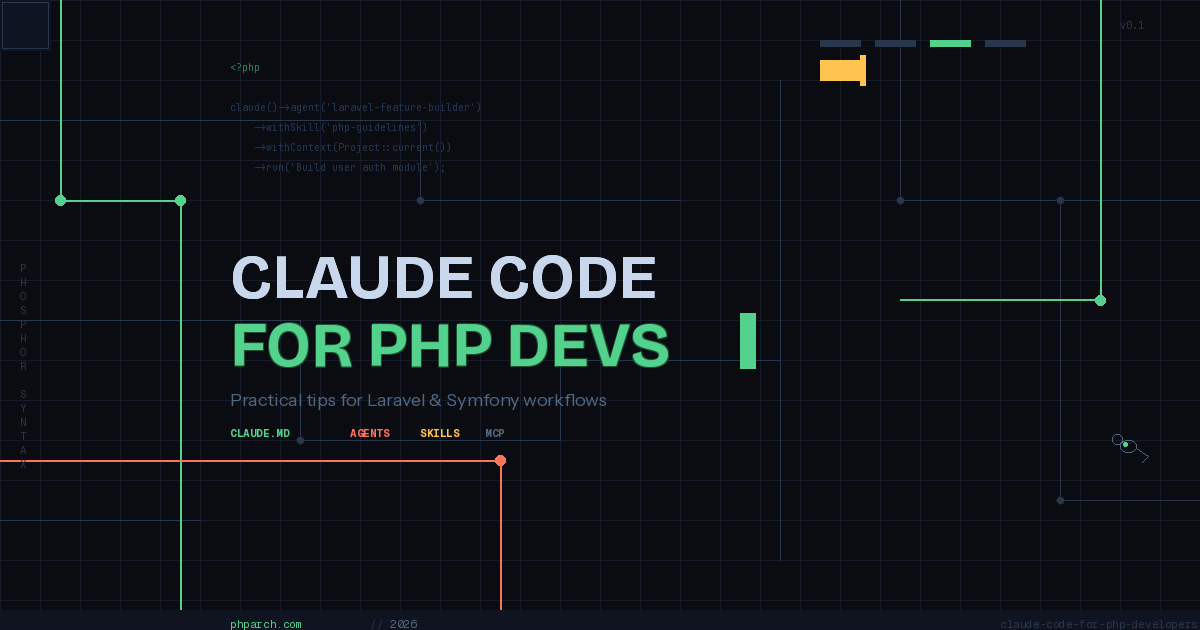Click the SKILLS label
1200x630 pixels.
pyautogui.click(x=440, y=434)
